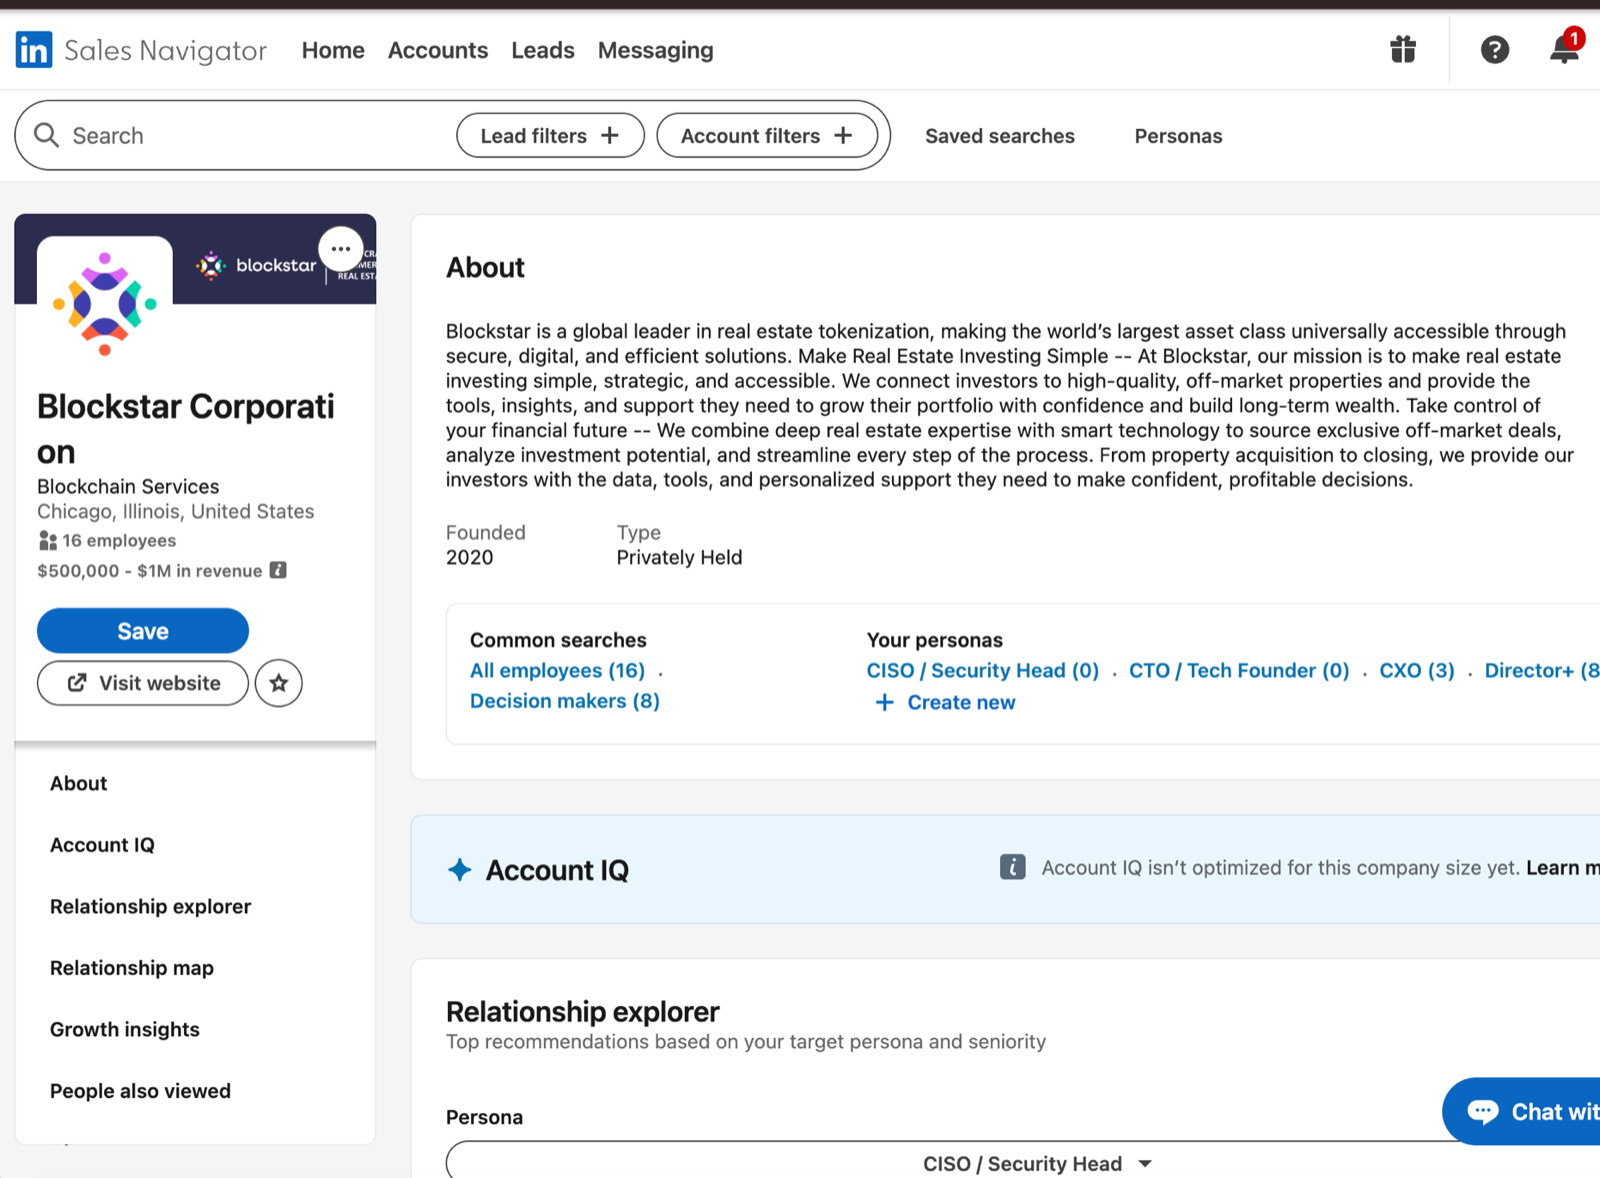This screenshot has height=1178, width=1600.
Task: Click the Learn more link in Account IQ
Action: pos(1563,867)
